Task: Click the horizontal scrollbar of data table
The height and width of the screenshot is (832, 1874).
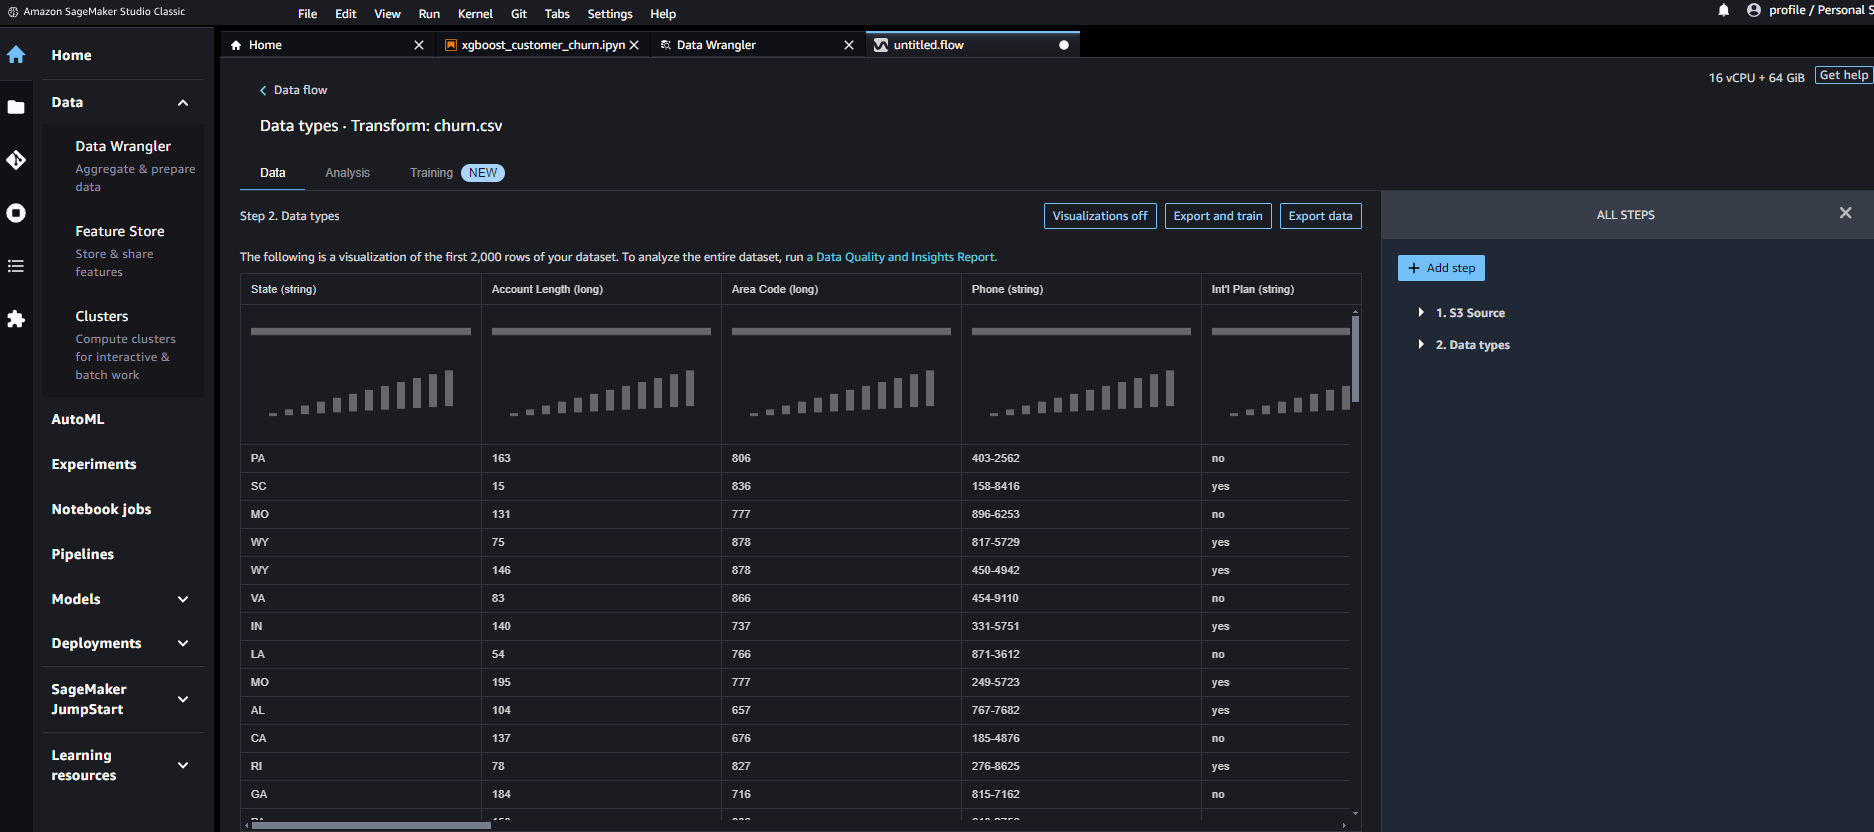Action: [x=371, y=826]
